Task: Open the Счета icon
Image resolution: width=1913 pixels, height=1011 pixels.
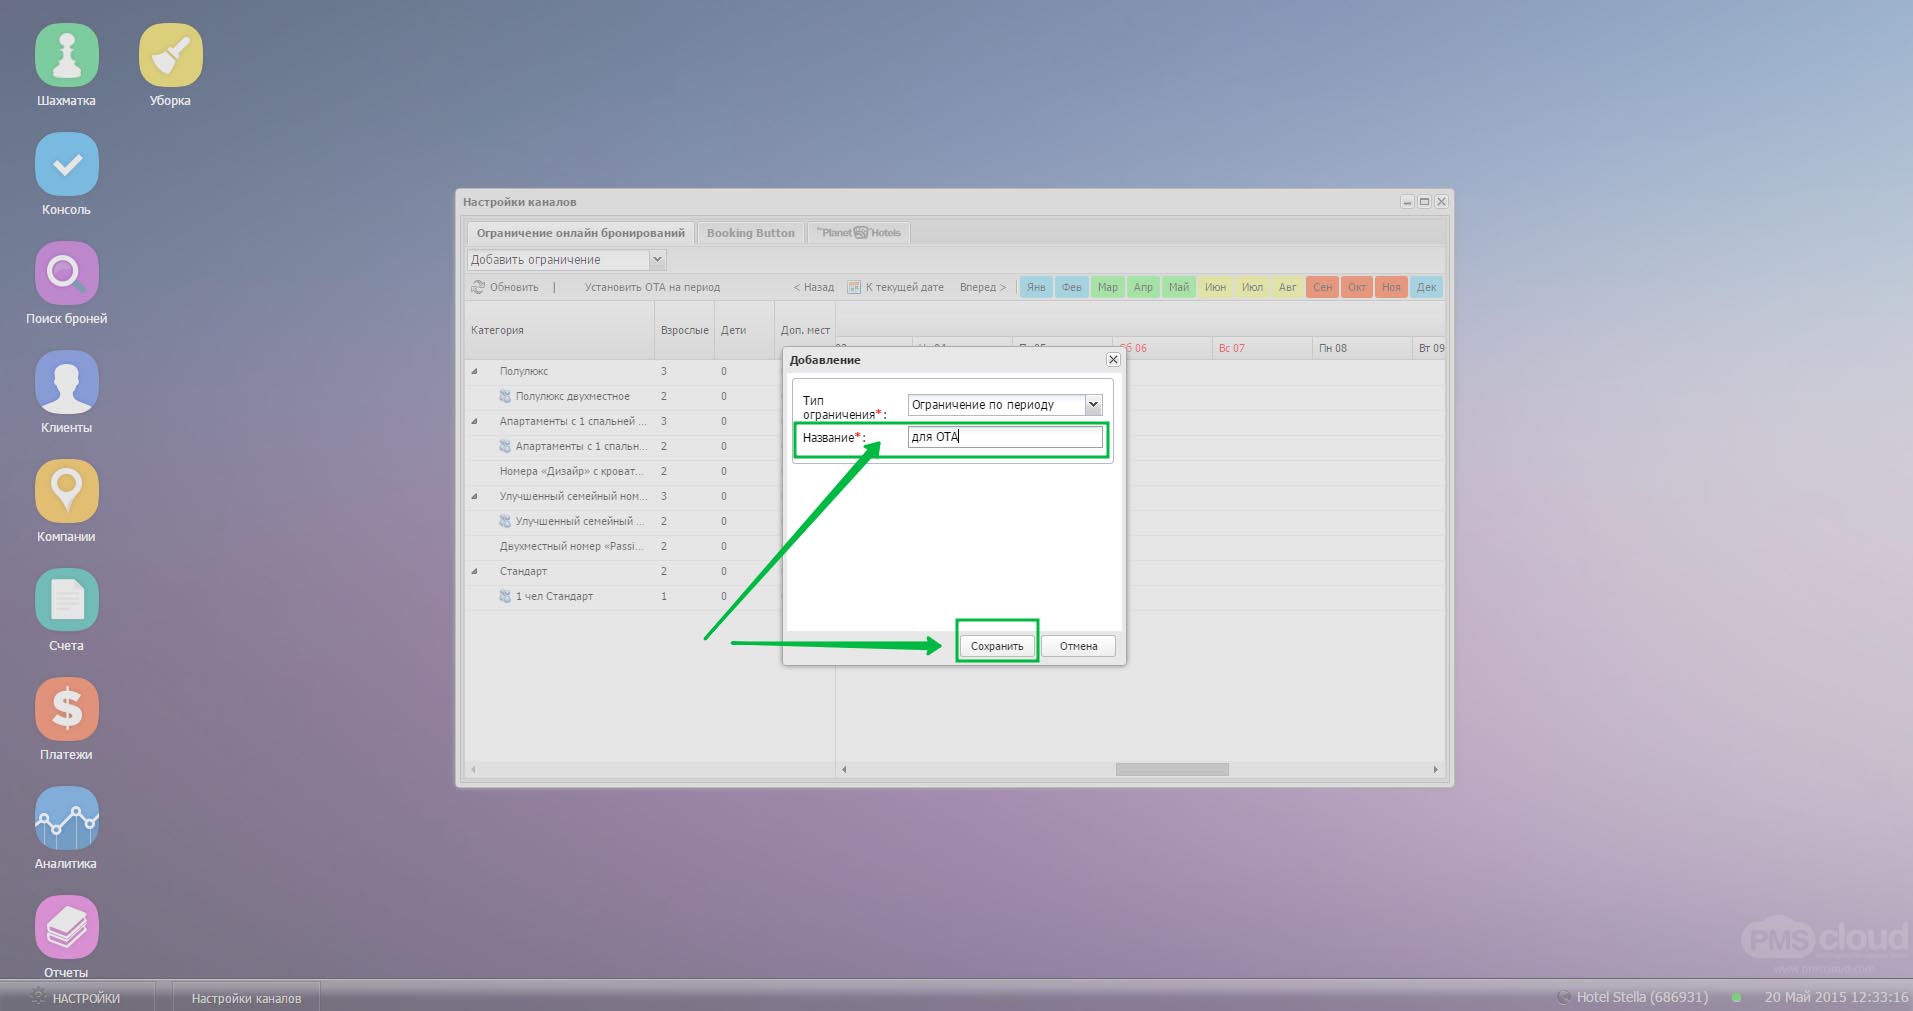Action: tap(67, 601)
